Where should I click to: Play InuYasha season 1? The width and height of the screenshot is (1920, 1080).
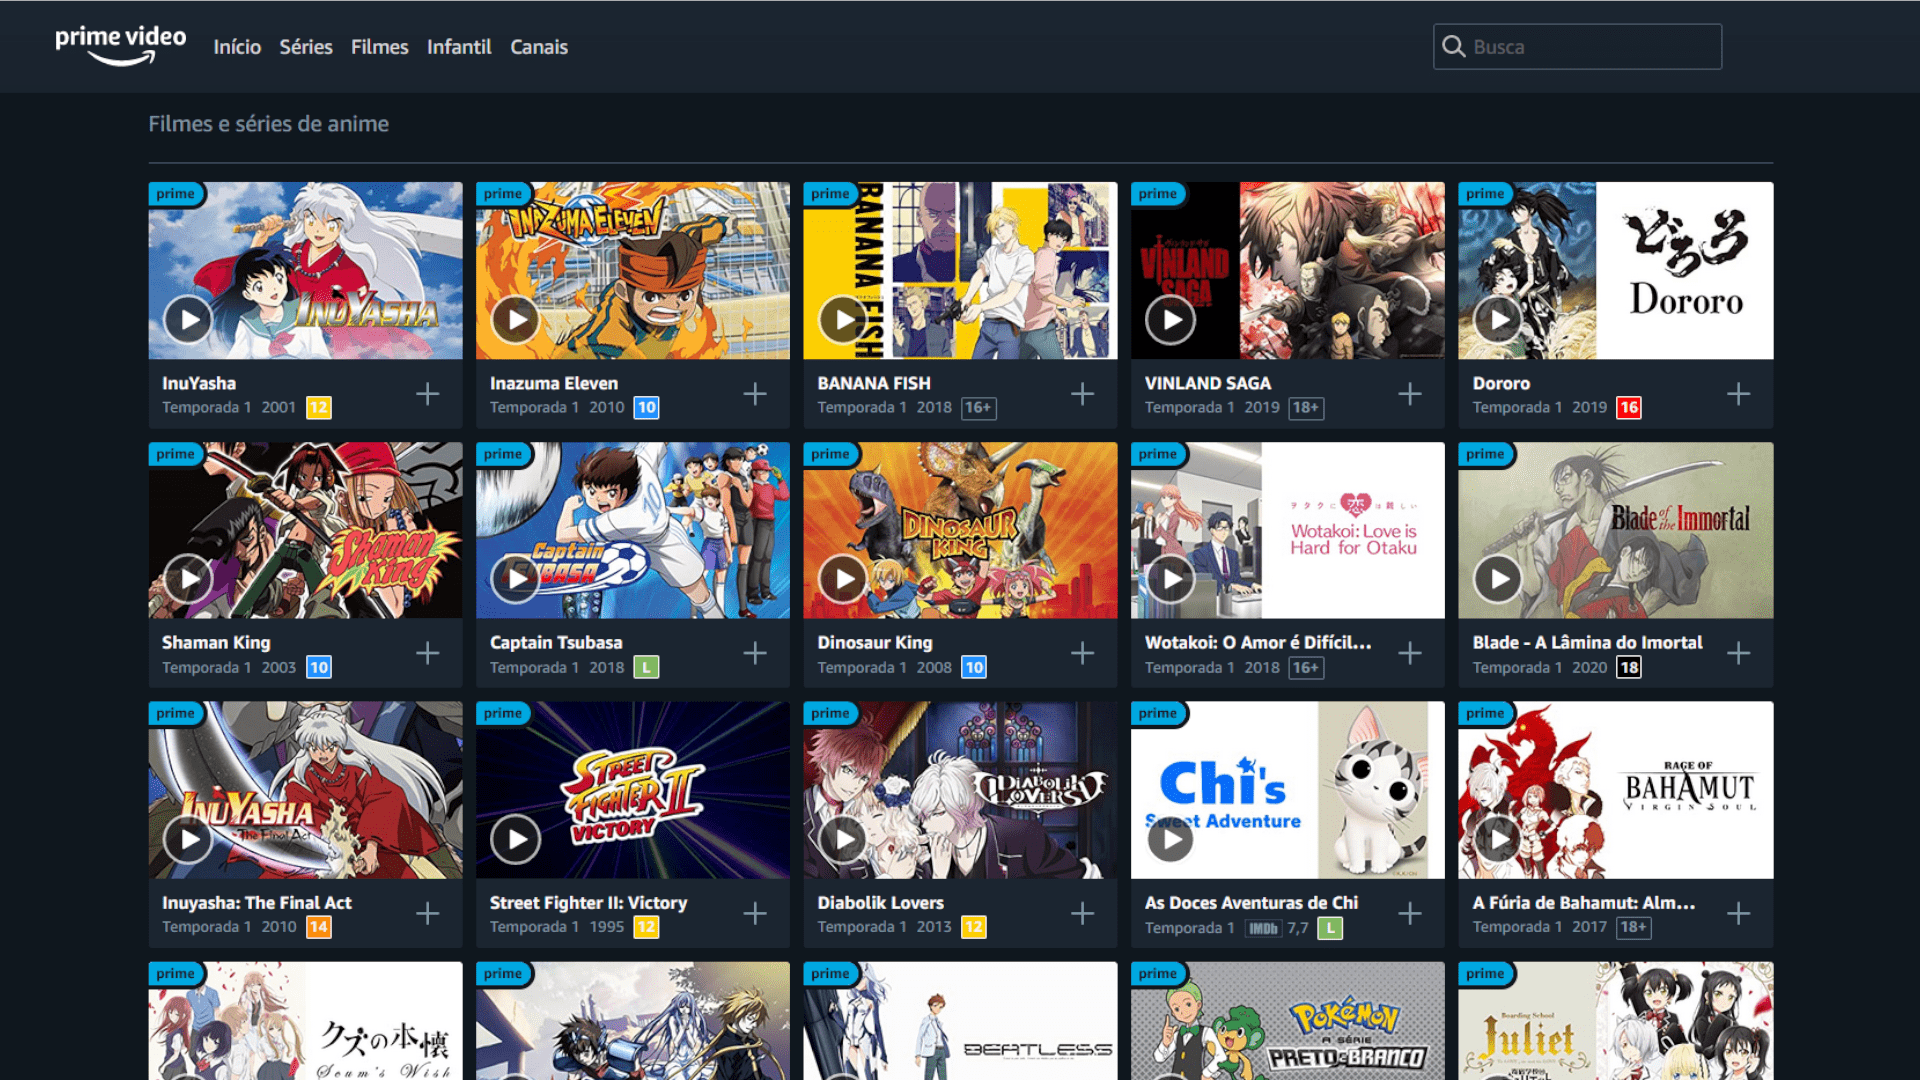188,320
